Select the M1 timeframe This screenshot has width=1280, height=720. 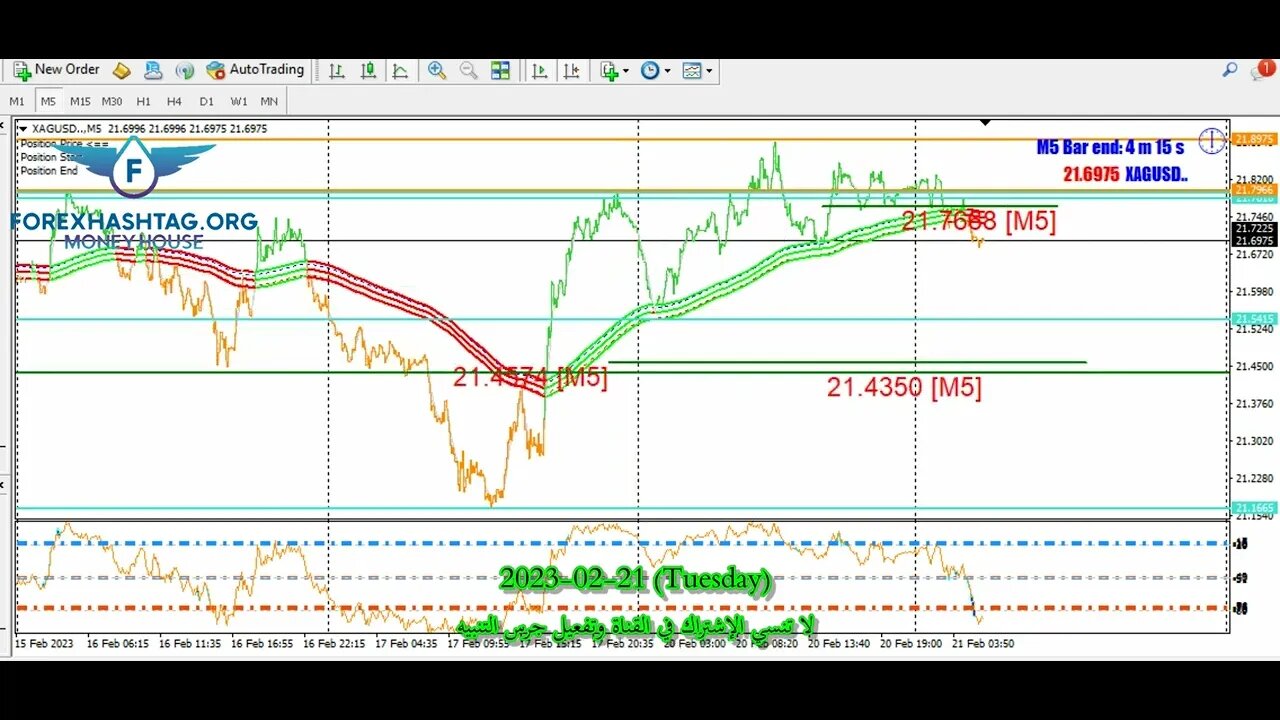[x=17, y=101]
